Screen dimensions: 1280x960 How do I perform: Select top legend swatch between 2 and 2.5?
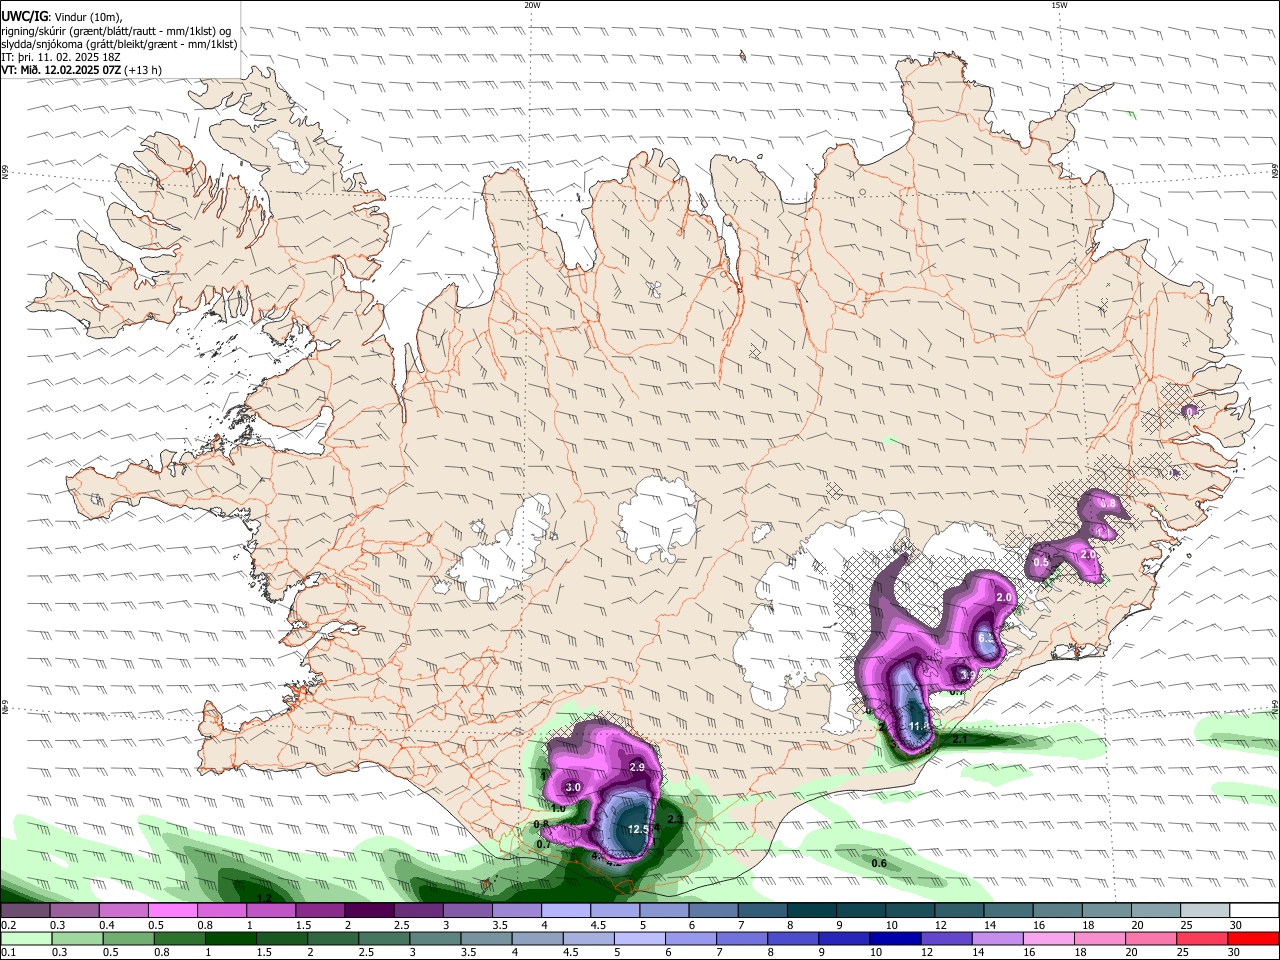369,910
